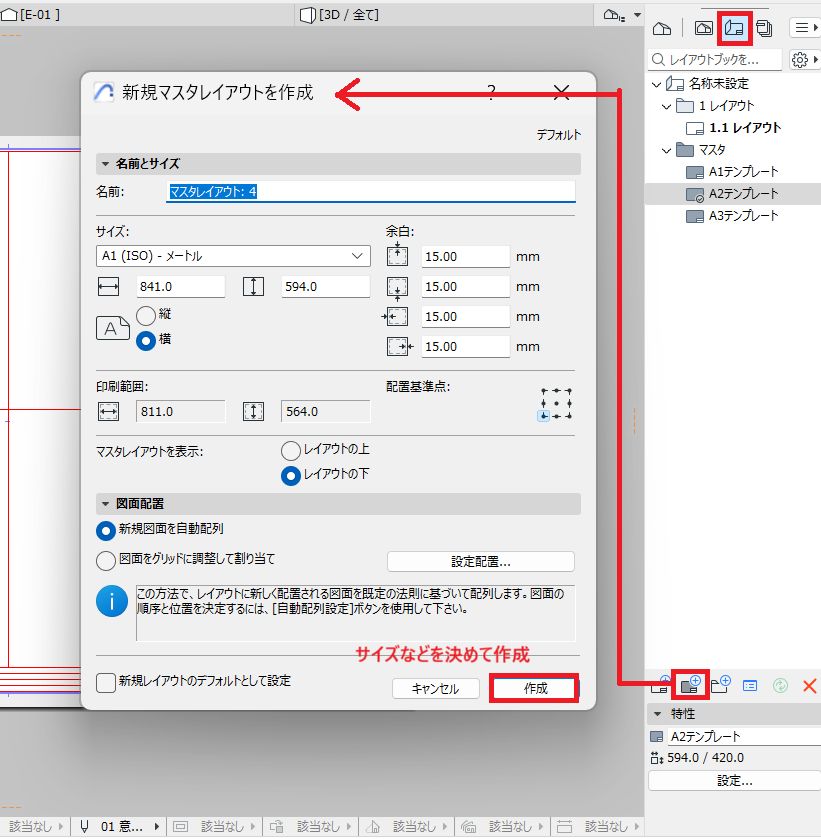Open the 01 意... pen set dropdown arrow

click(x=157, y=827)
